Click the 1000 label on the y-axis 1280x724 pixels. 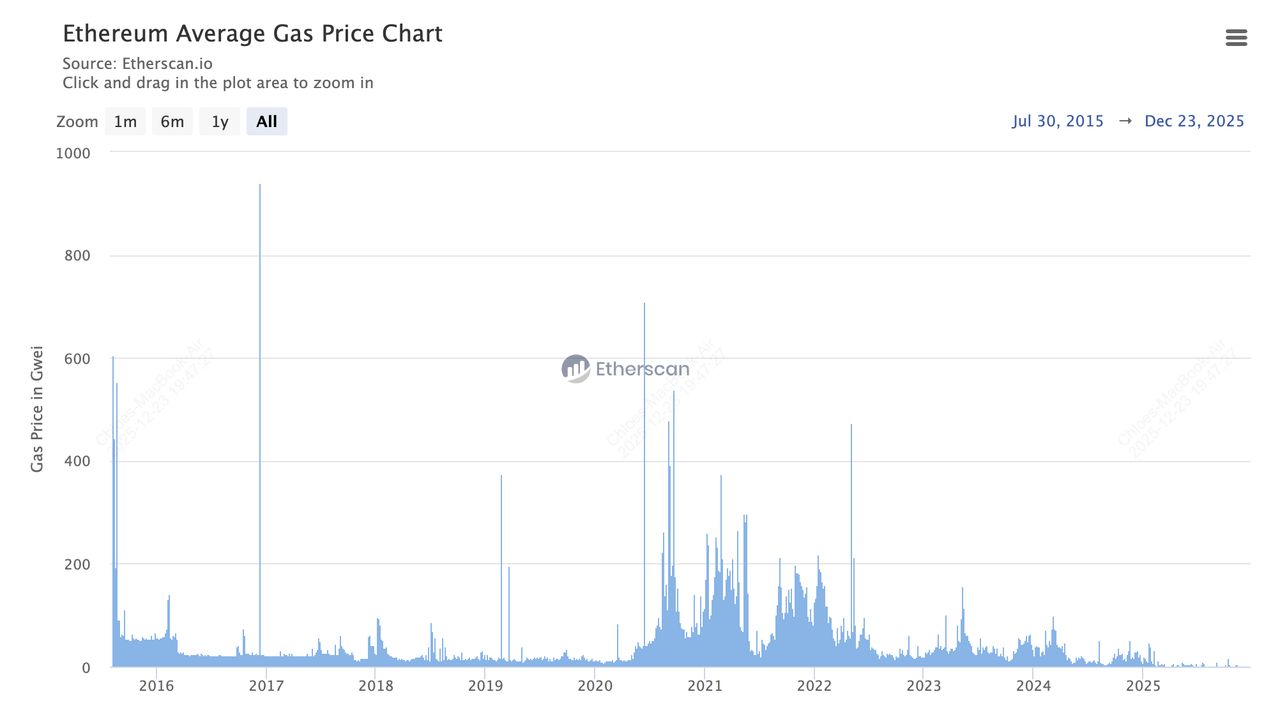(72, 153)
